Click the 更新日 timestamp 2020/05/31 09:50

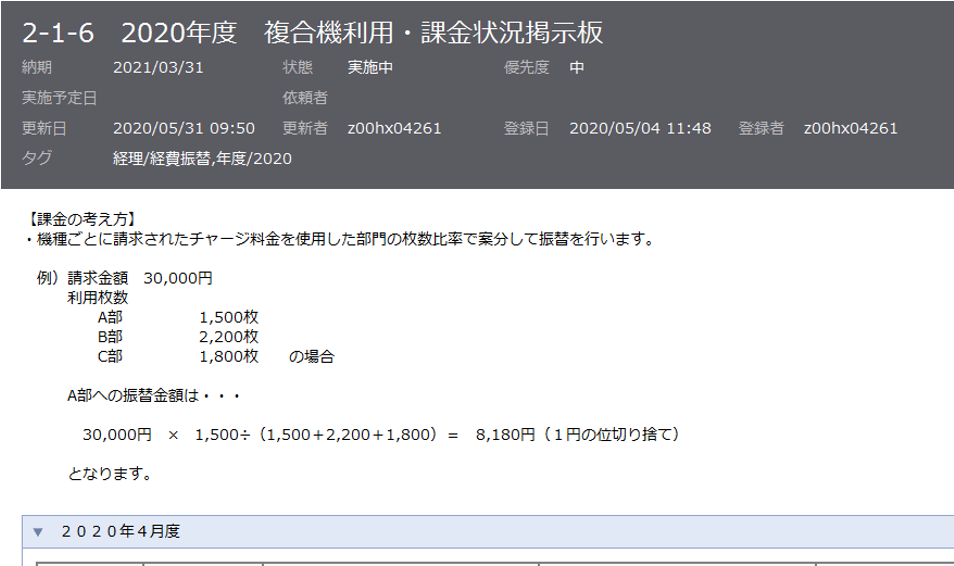point(184,128)
